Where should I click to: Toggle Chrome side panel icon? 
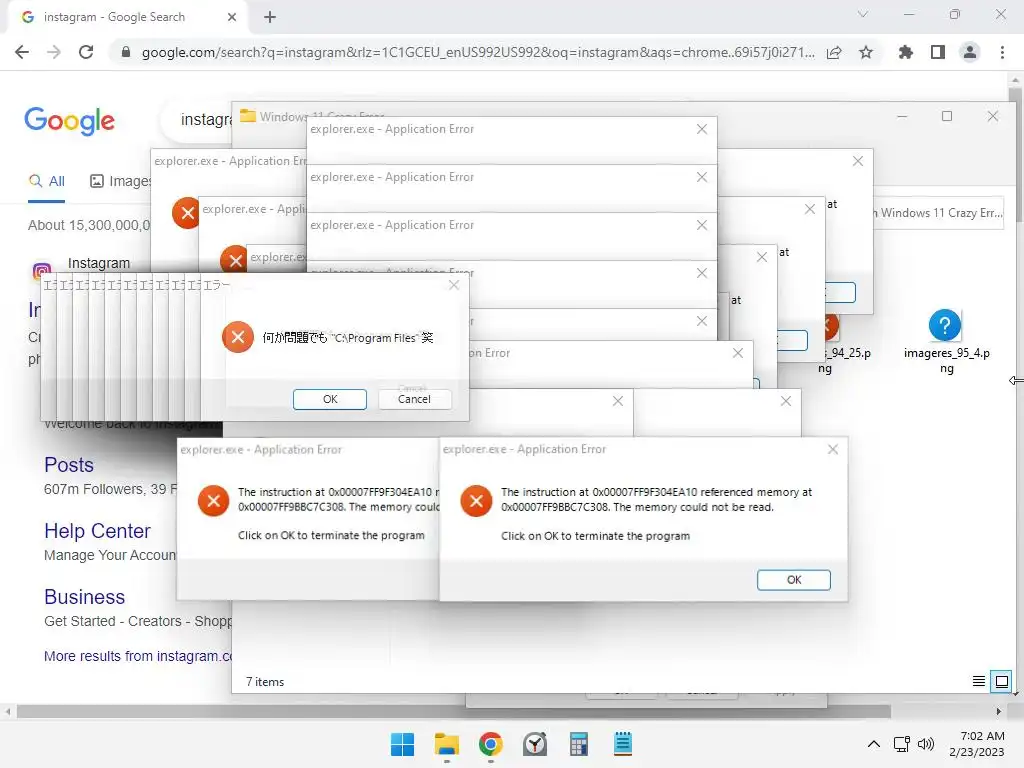click(938, 52)
